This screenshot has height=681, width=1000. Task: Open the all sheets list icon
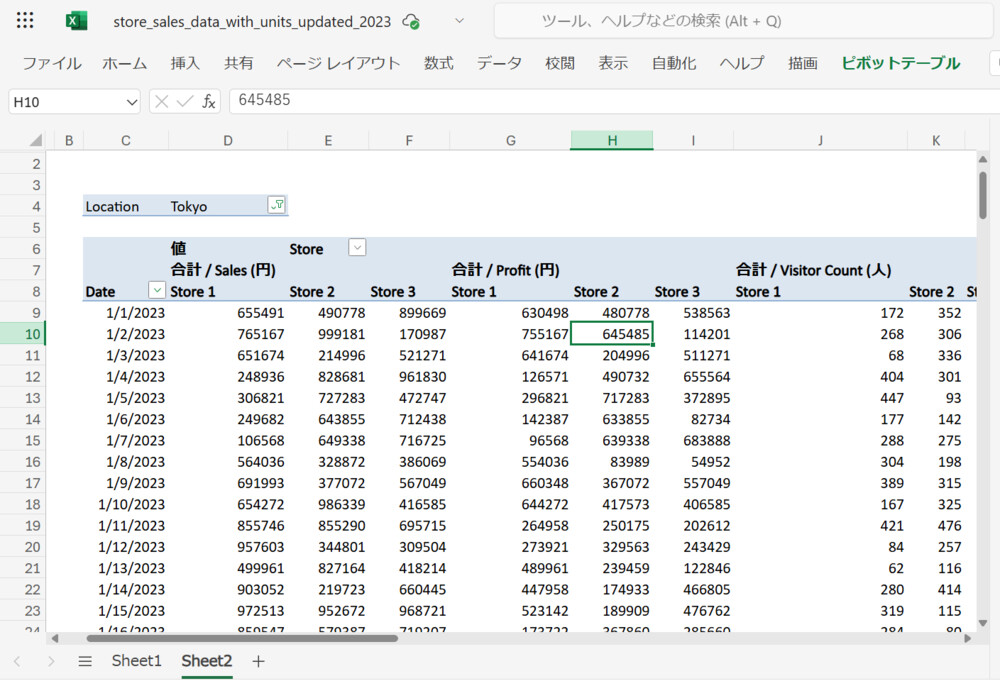tap(85, 661)
